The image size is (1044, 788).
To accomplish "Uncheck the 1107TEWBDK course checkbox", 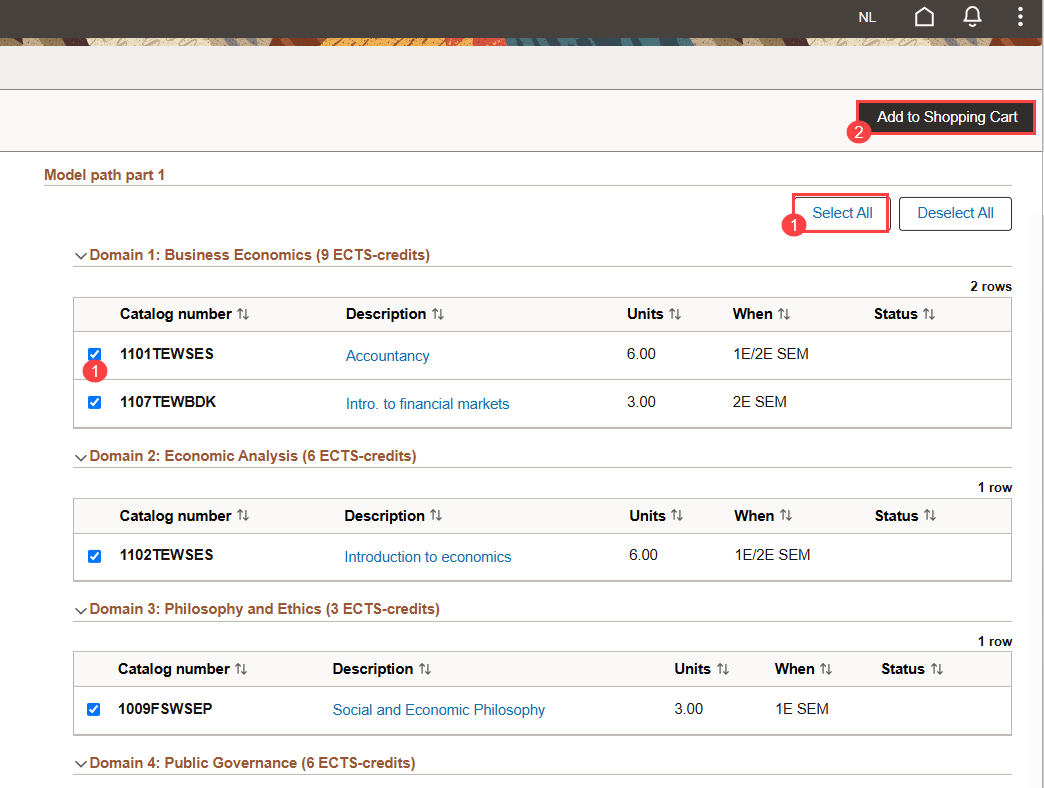I will [95, 403].
